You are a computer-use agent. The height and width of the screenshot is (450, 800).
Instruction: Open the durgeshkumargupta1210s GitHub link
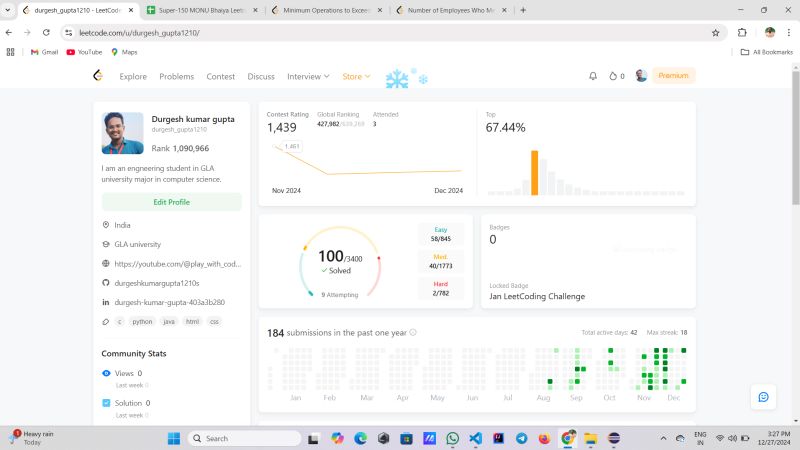157,283
